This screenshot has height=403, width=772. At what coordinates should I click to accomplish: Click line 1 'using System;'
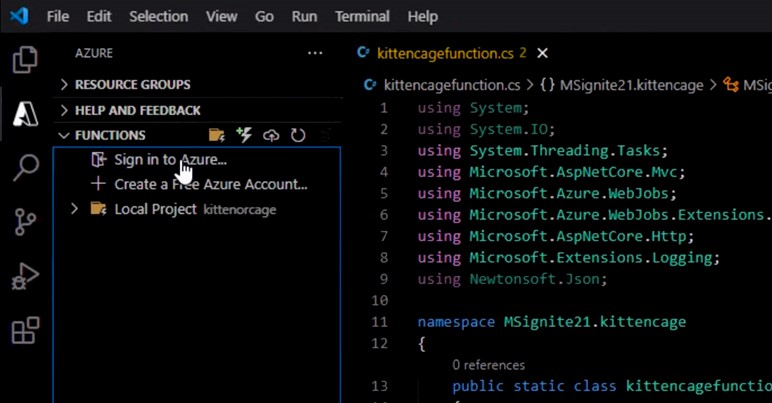[473, 108]
